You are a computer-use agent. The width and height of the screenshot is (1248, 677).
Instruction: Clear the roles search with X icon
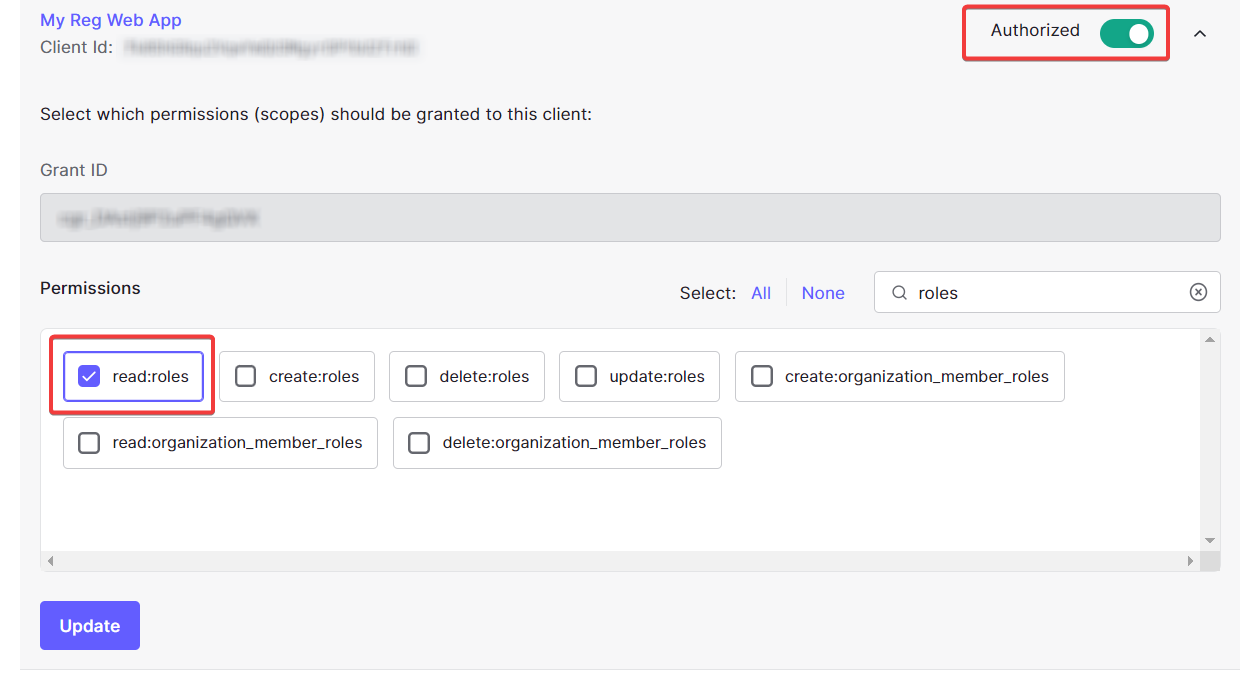[x=1198, y=292]
